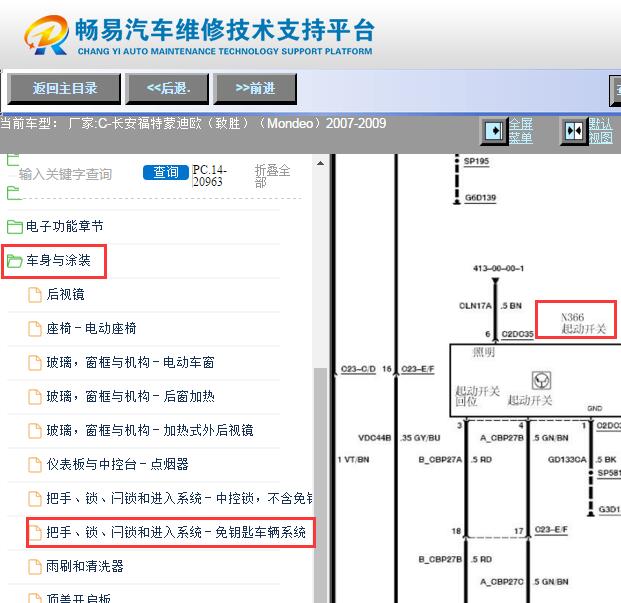
Task: Click the 返回主目录 button
Action: tap(64, 88)
